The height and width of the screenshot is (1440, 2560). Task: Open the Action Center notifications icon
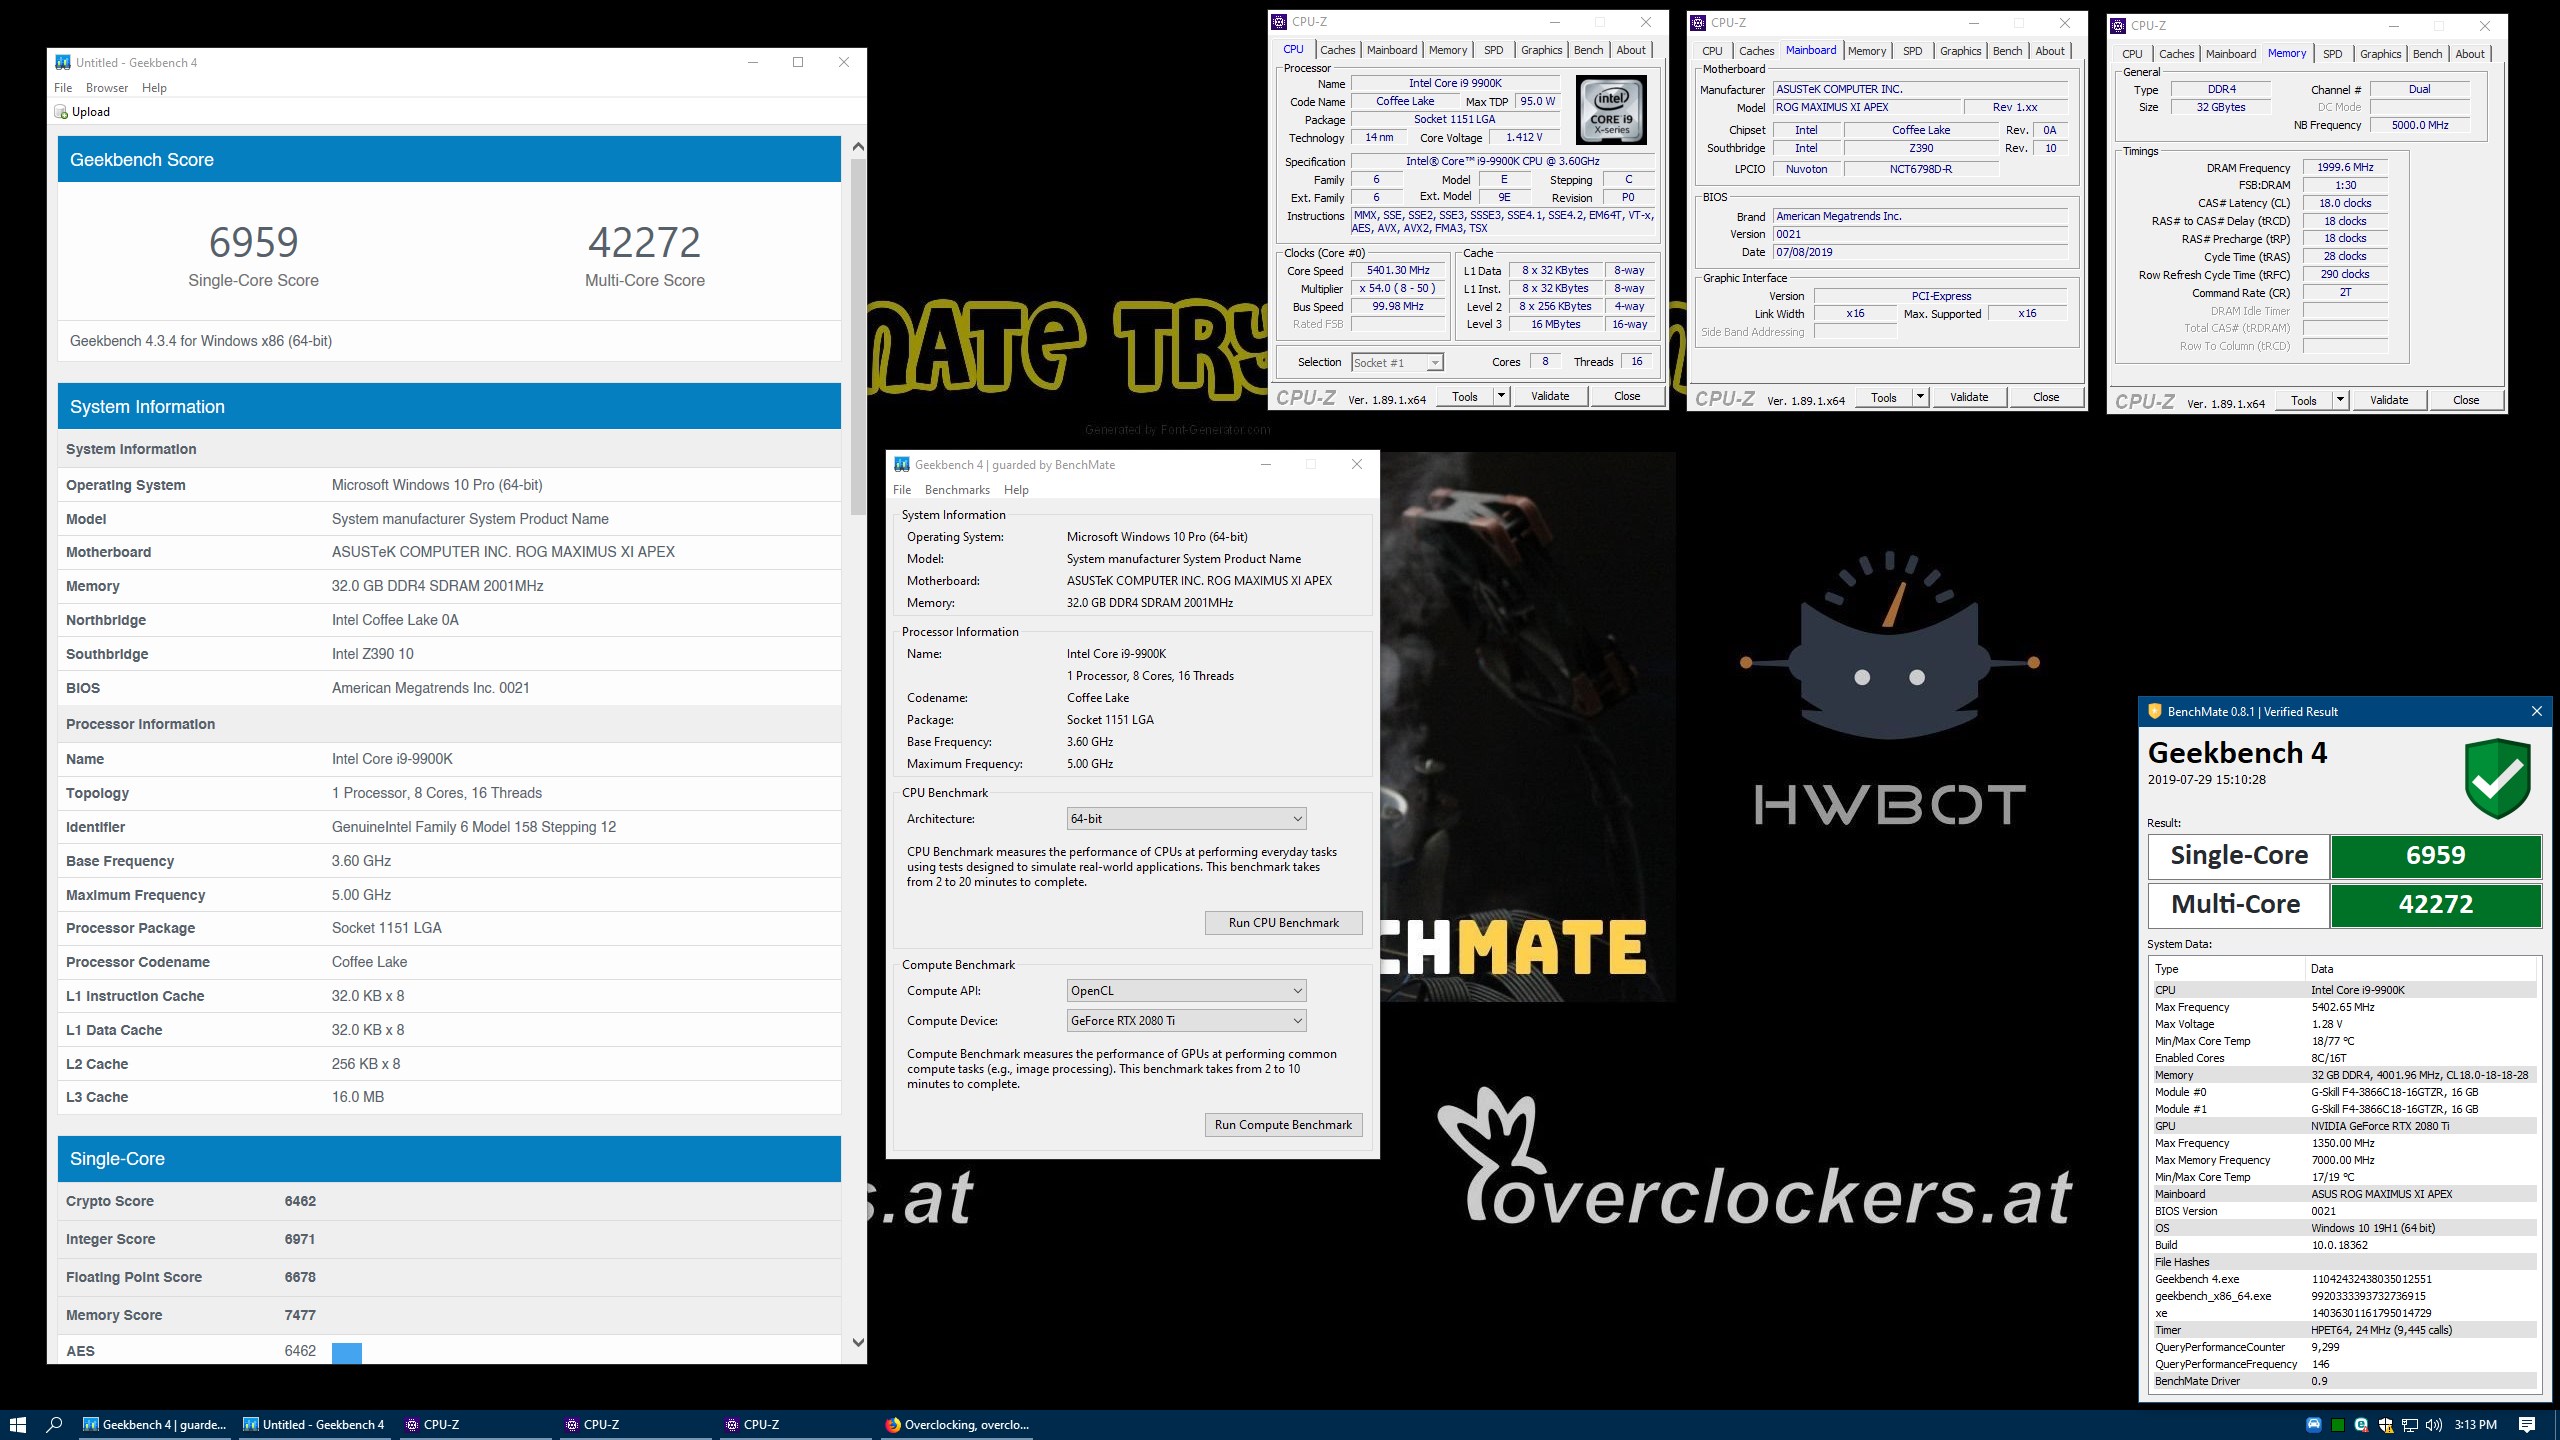[x=2527, y=1425]
